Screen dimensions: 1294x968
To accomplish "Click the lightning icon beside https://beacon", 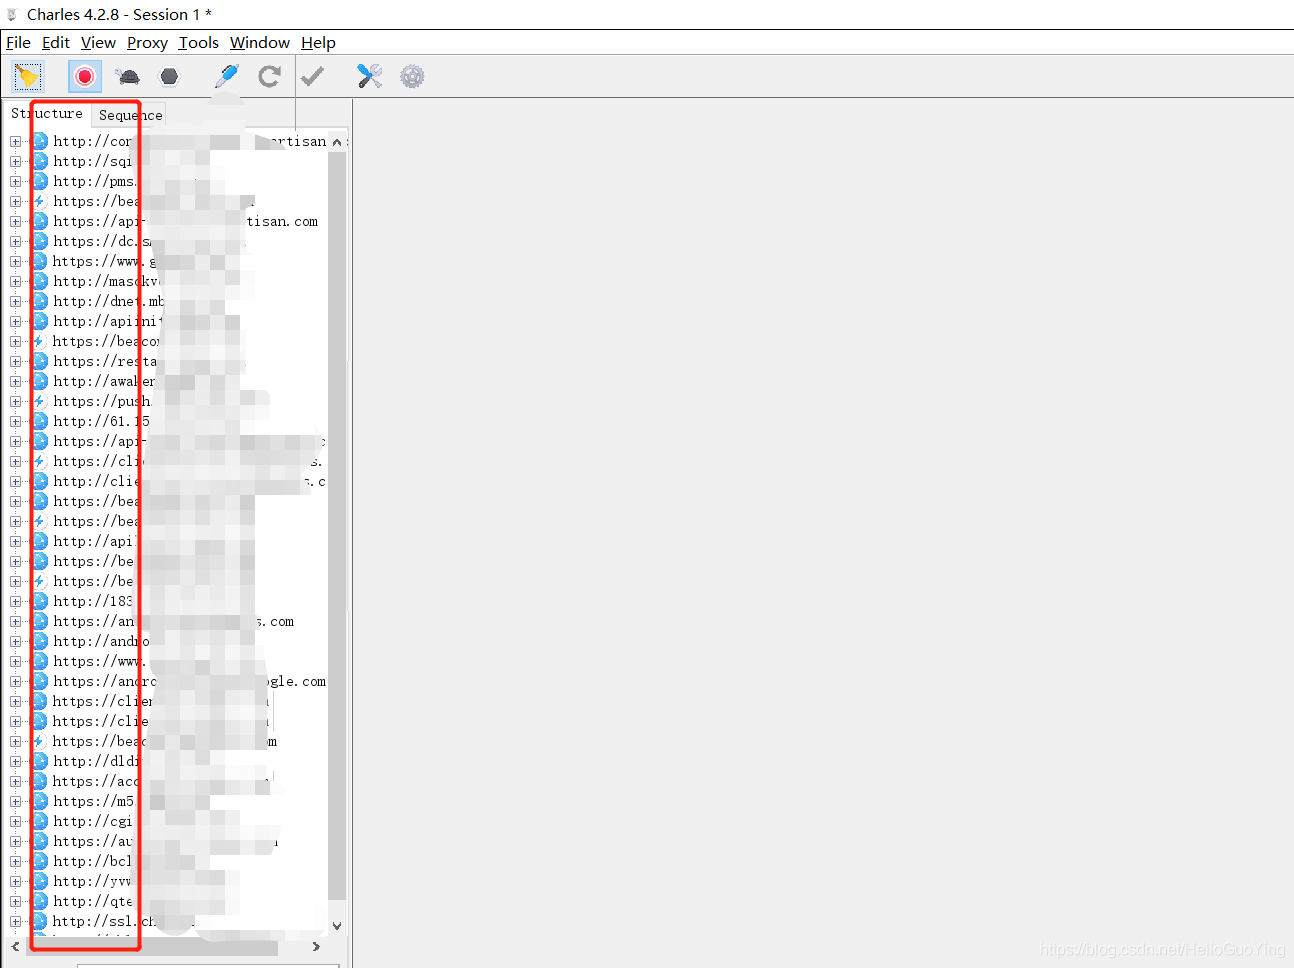I will click(40, 341).
